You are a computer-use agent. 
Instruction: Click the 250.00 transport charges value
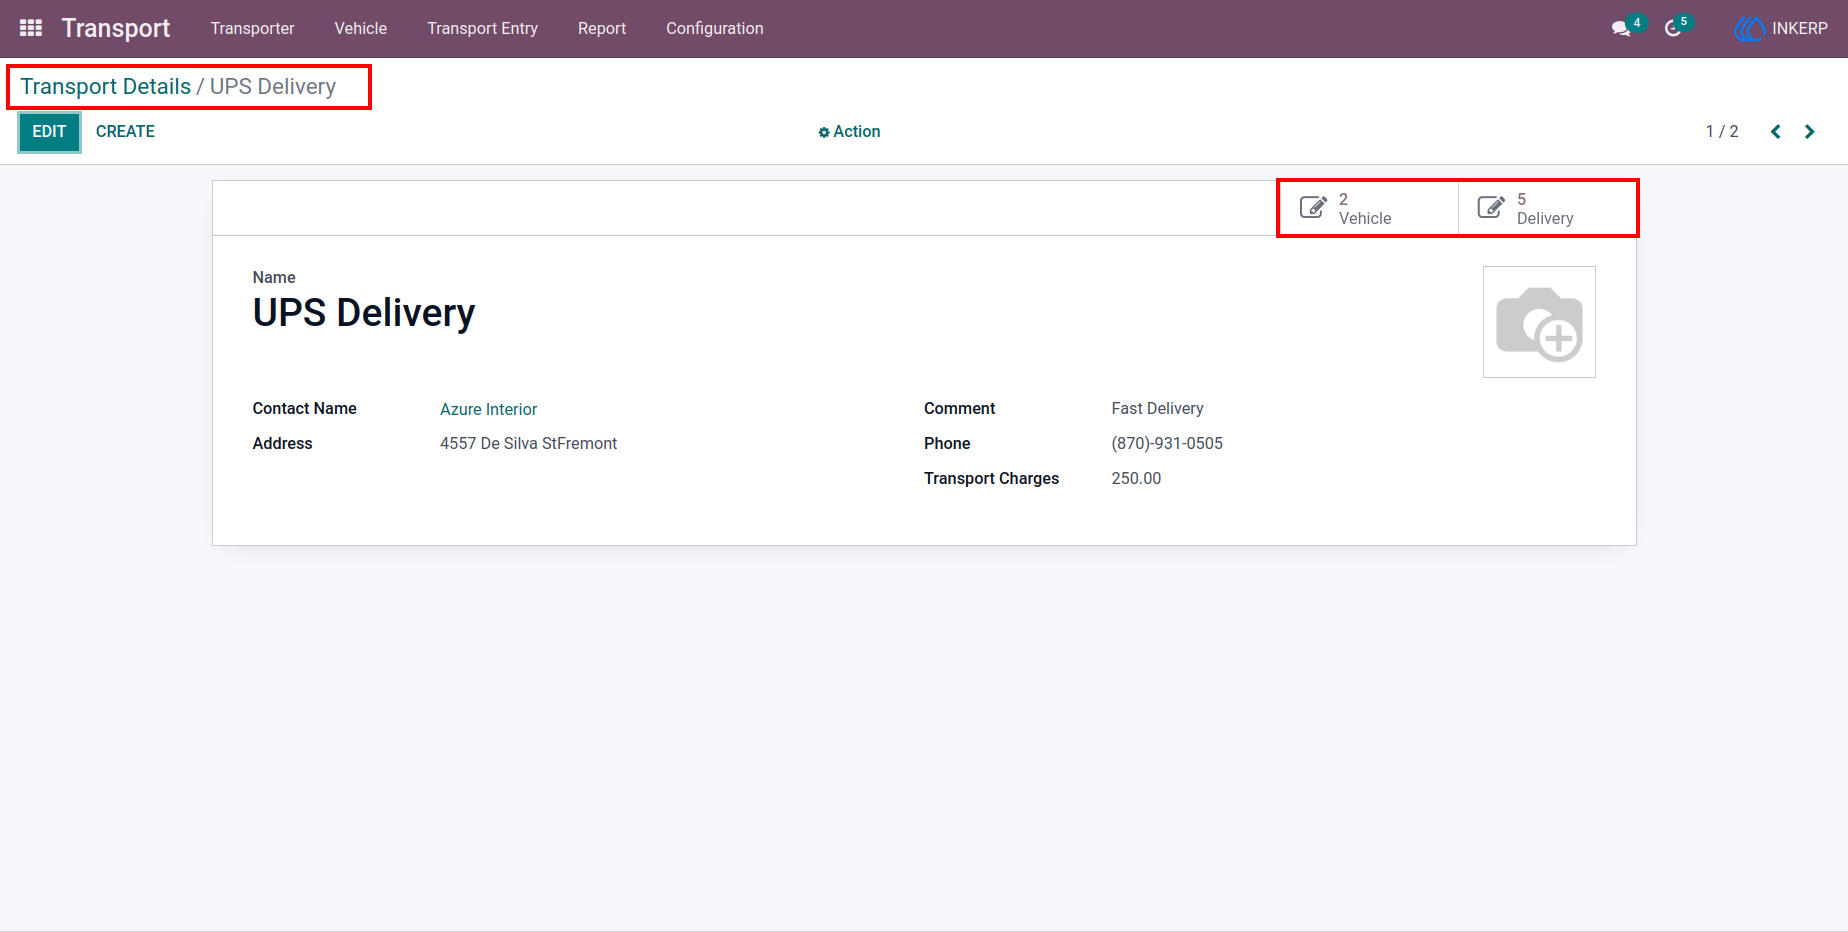(1136, 478)
